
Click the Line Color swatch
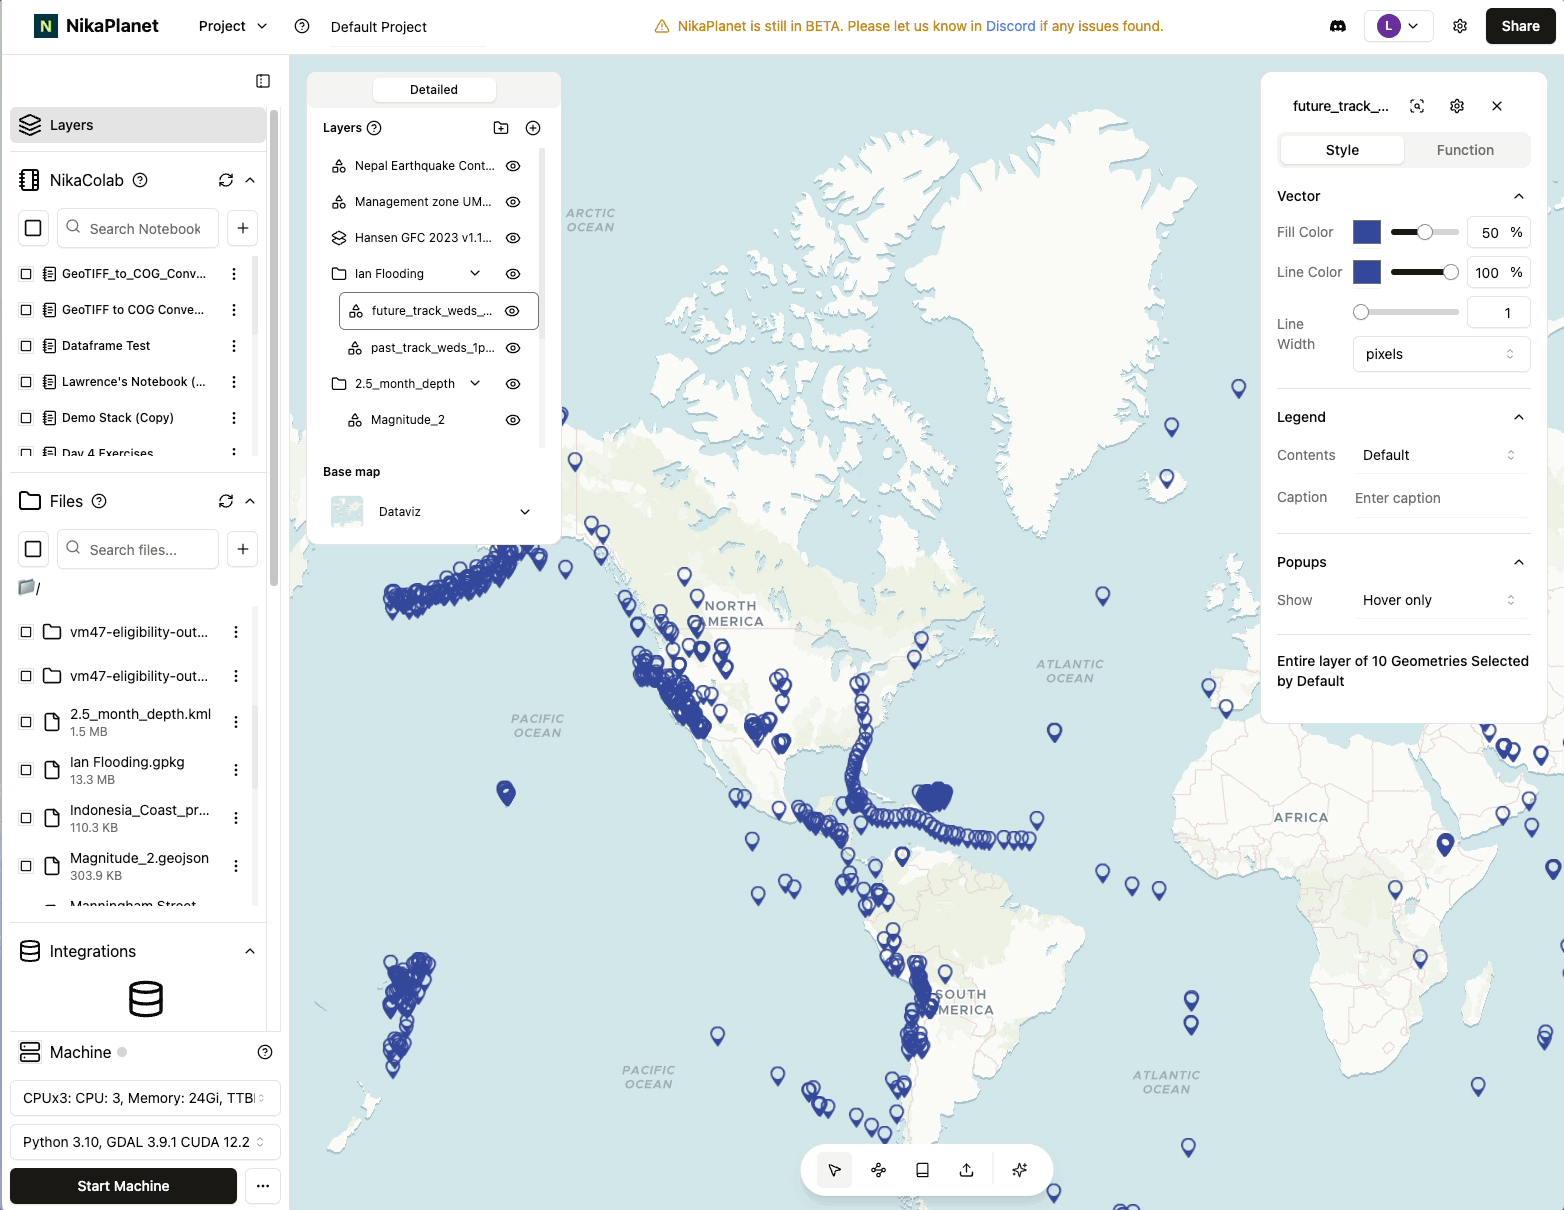1367,272
